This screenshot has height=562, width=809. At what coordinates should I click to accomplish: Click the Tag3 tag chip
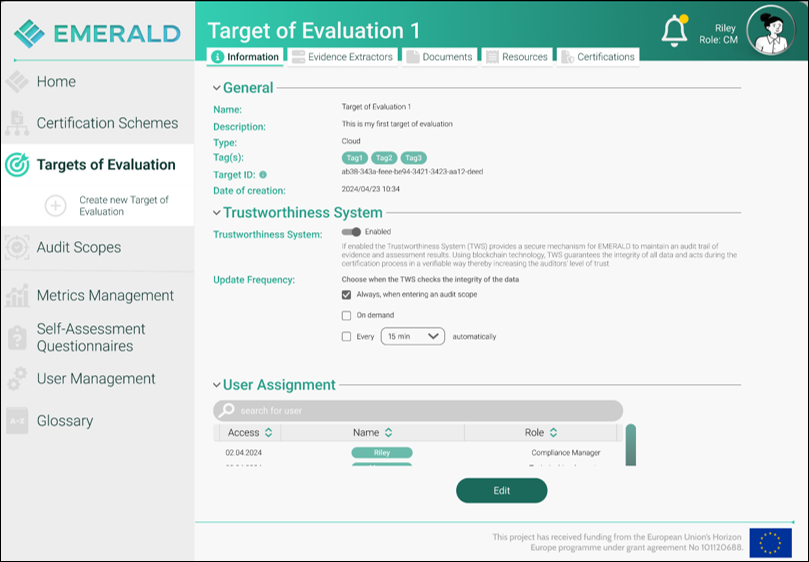pos(413,158)
